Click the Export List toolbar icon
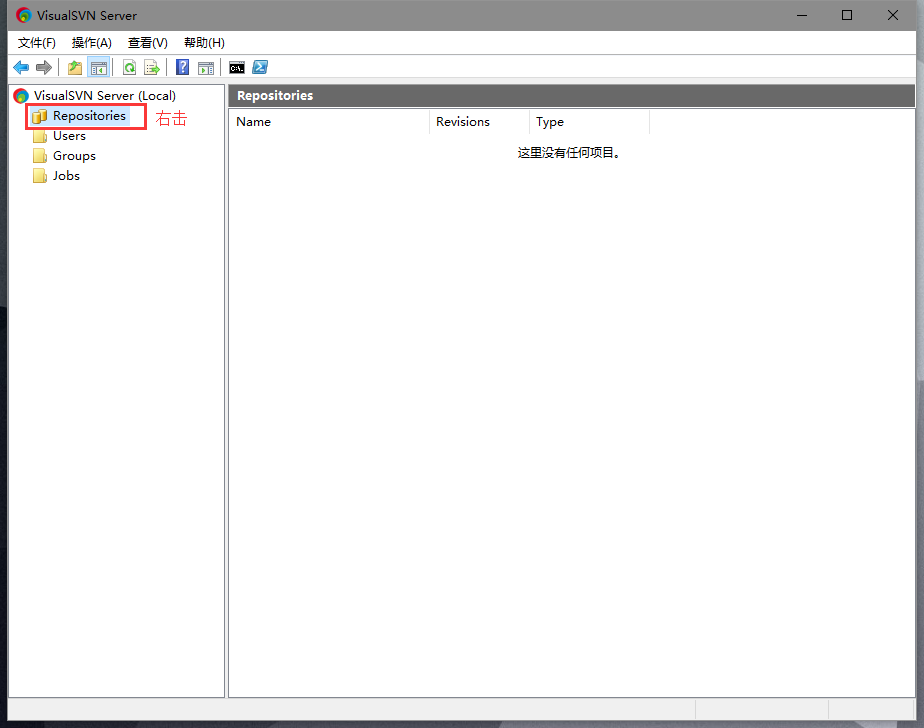Viewport: 924px width, 728px height. [152, 68]
